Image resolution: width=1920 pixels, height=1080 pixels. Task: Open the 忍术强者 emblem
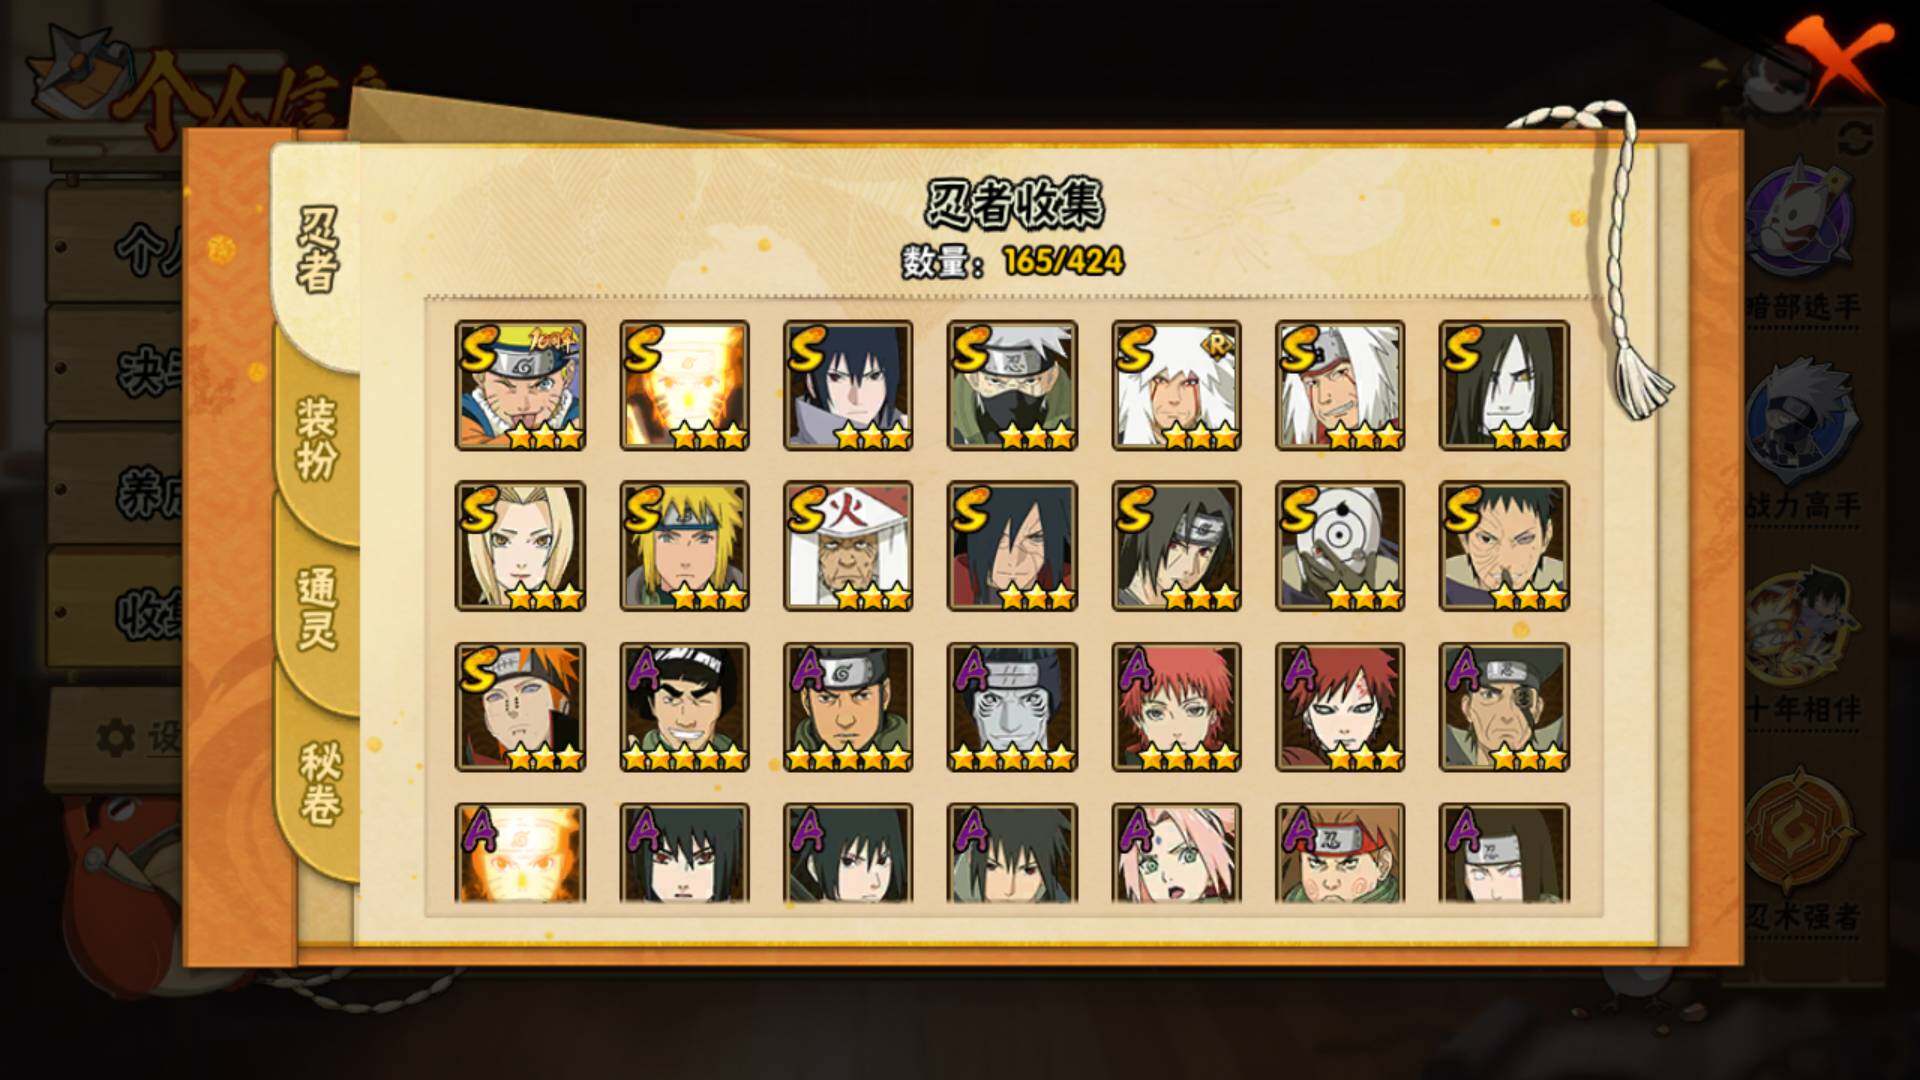pos(1802,850)
